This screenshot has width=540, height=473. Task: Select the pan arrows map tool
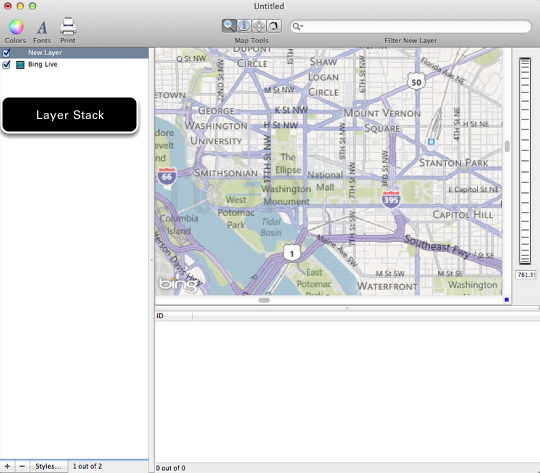[259, 26]
